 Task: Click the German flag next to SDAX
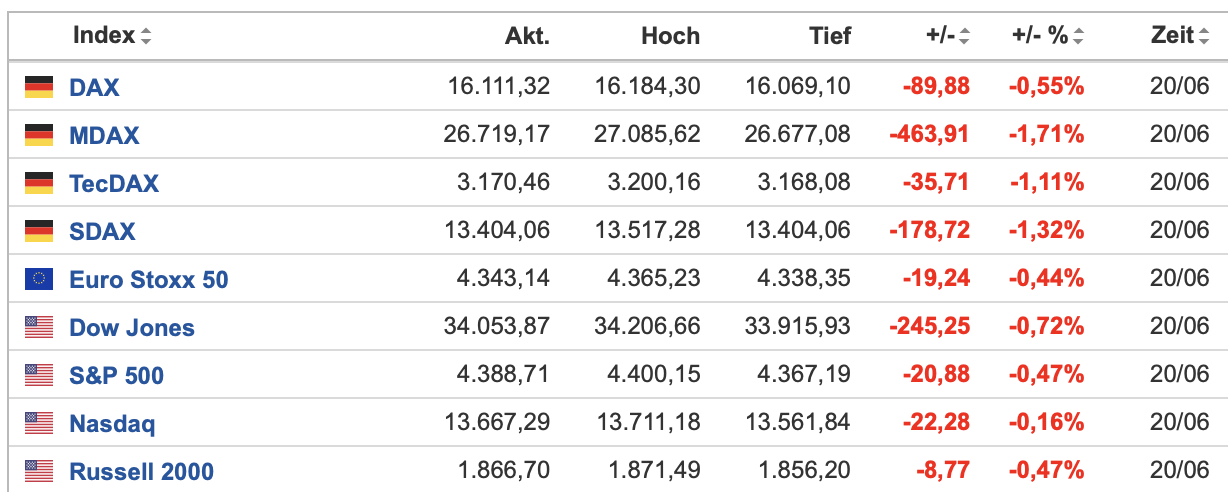[x=38, y=231]
